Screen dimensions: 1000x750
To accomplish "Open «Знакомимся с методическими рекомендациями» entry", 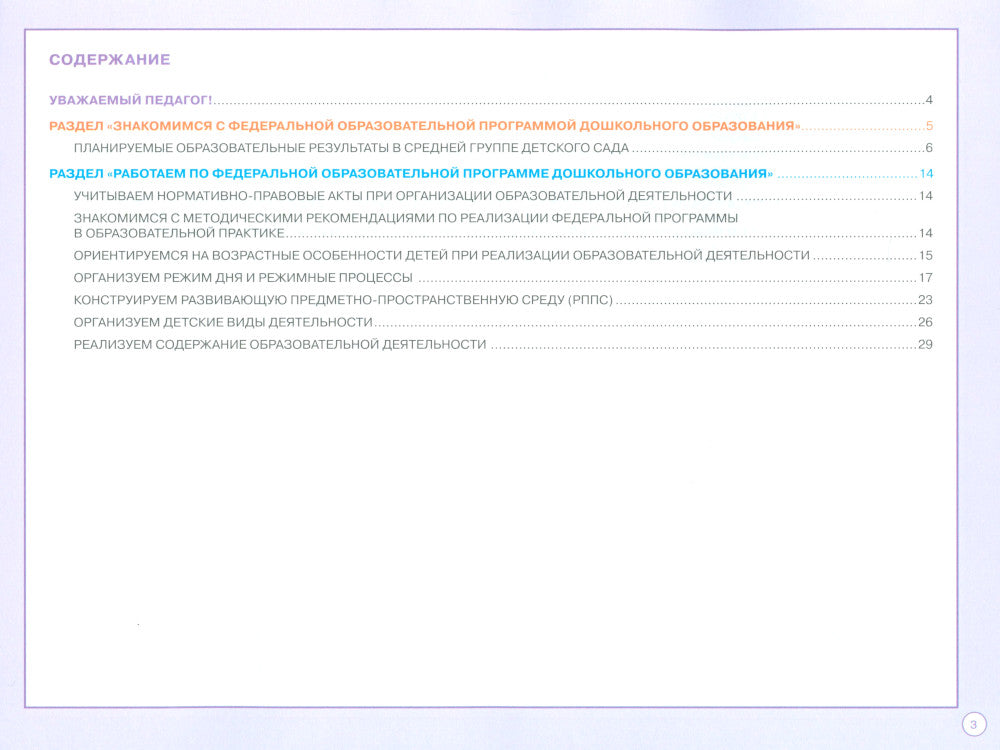I will pos(406,217).
